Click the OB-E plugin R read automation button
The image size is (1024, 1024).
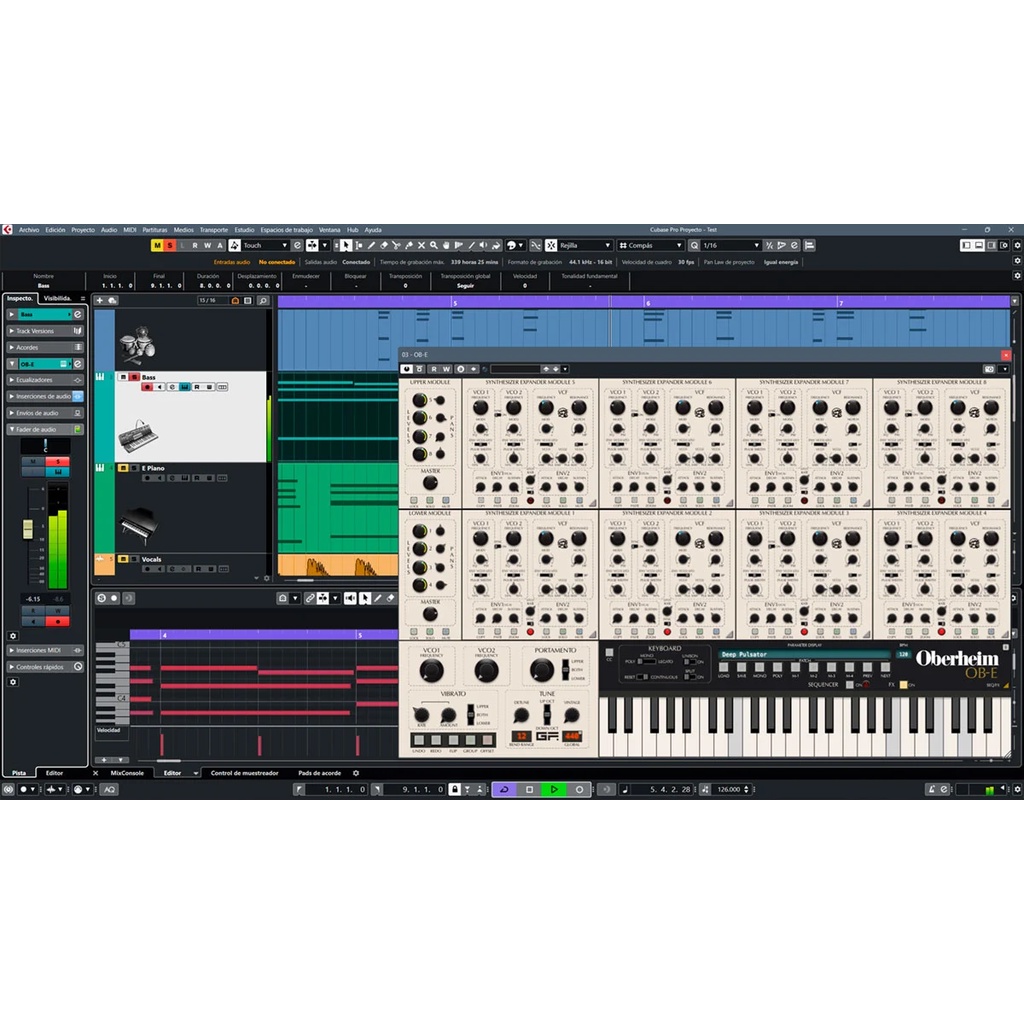[434, 369]
